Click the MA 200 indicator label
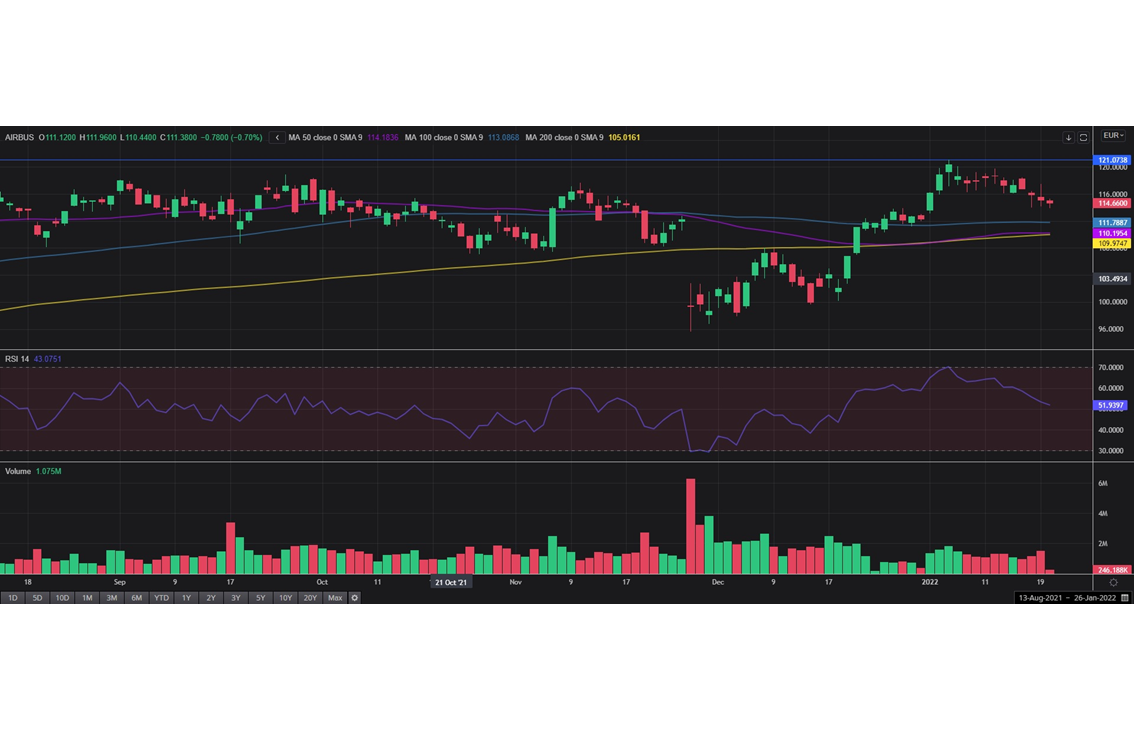 564,137
